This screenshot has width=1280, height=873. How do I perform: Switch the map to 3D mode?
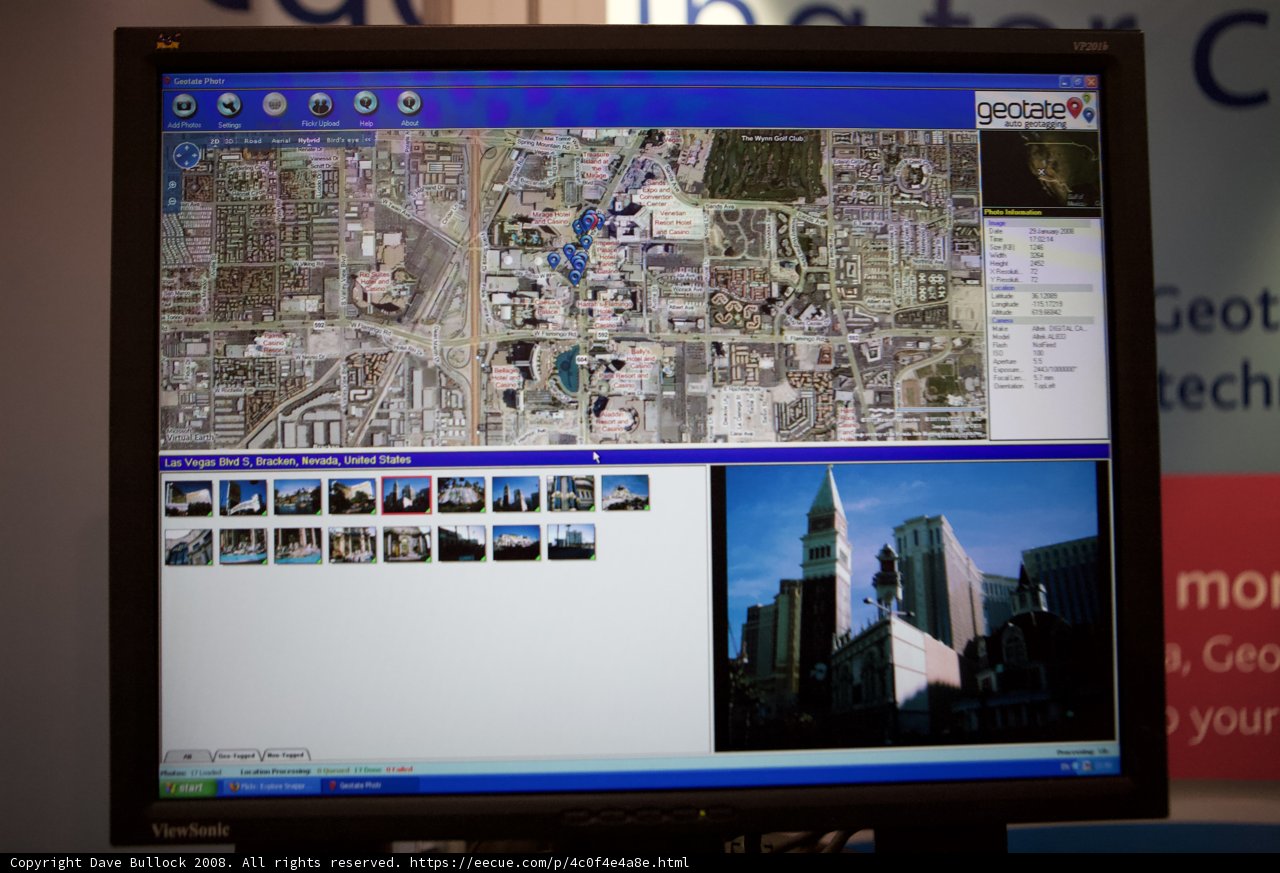(x=229, y=142)
